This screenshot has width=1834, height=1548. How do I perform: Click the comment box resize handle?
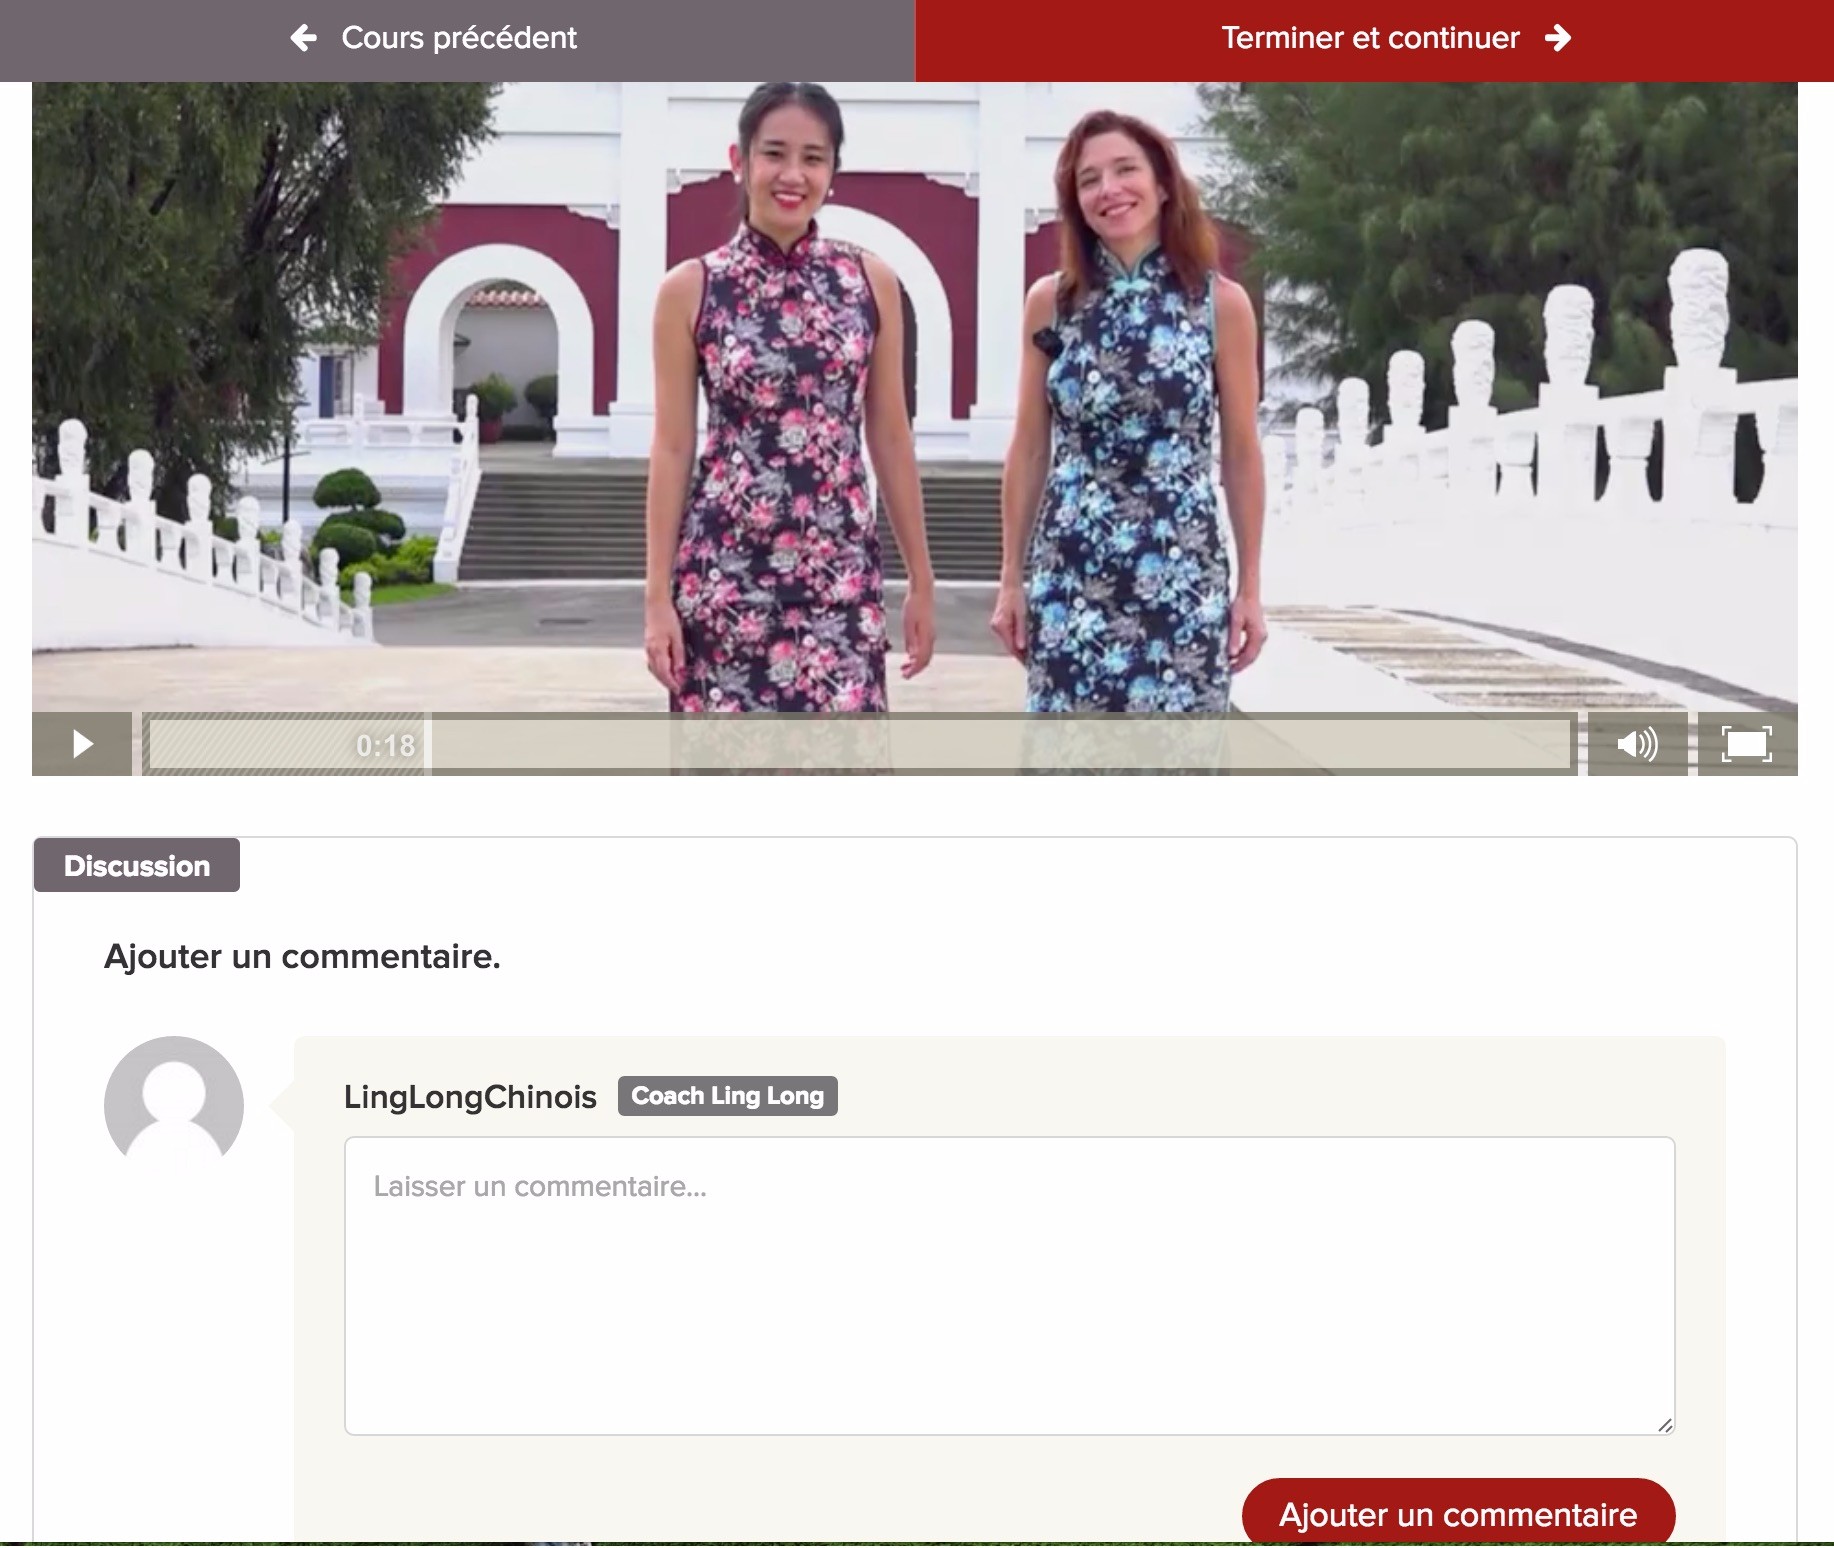click(x=1664, y=1424)
